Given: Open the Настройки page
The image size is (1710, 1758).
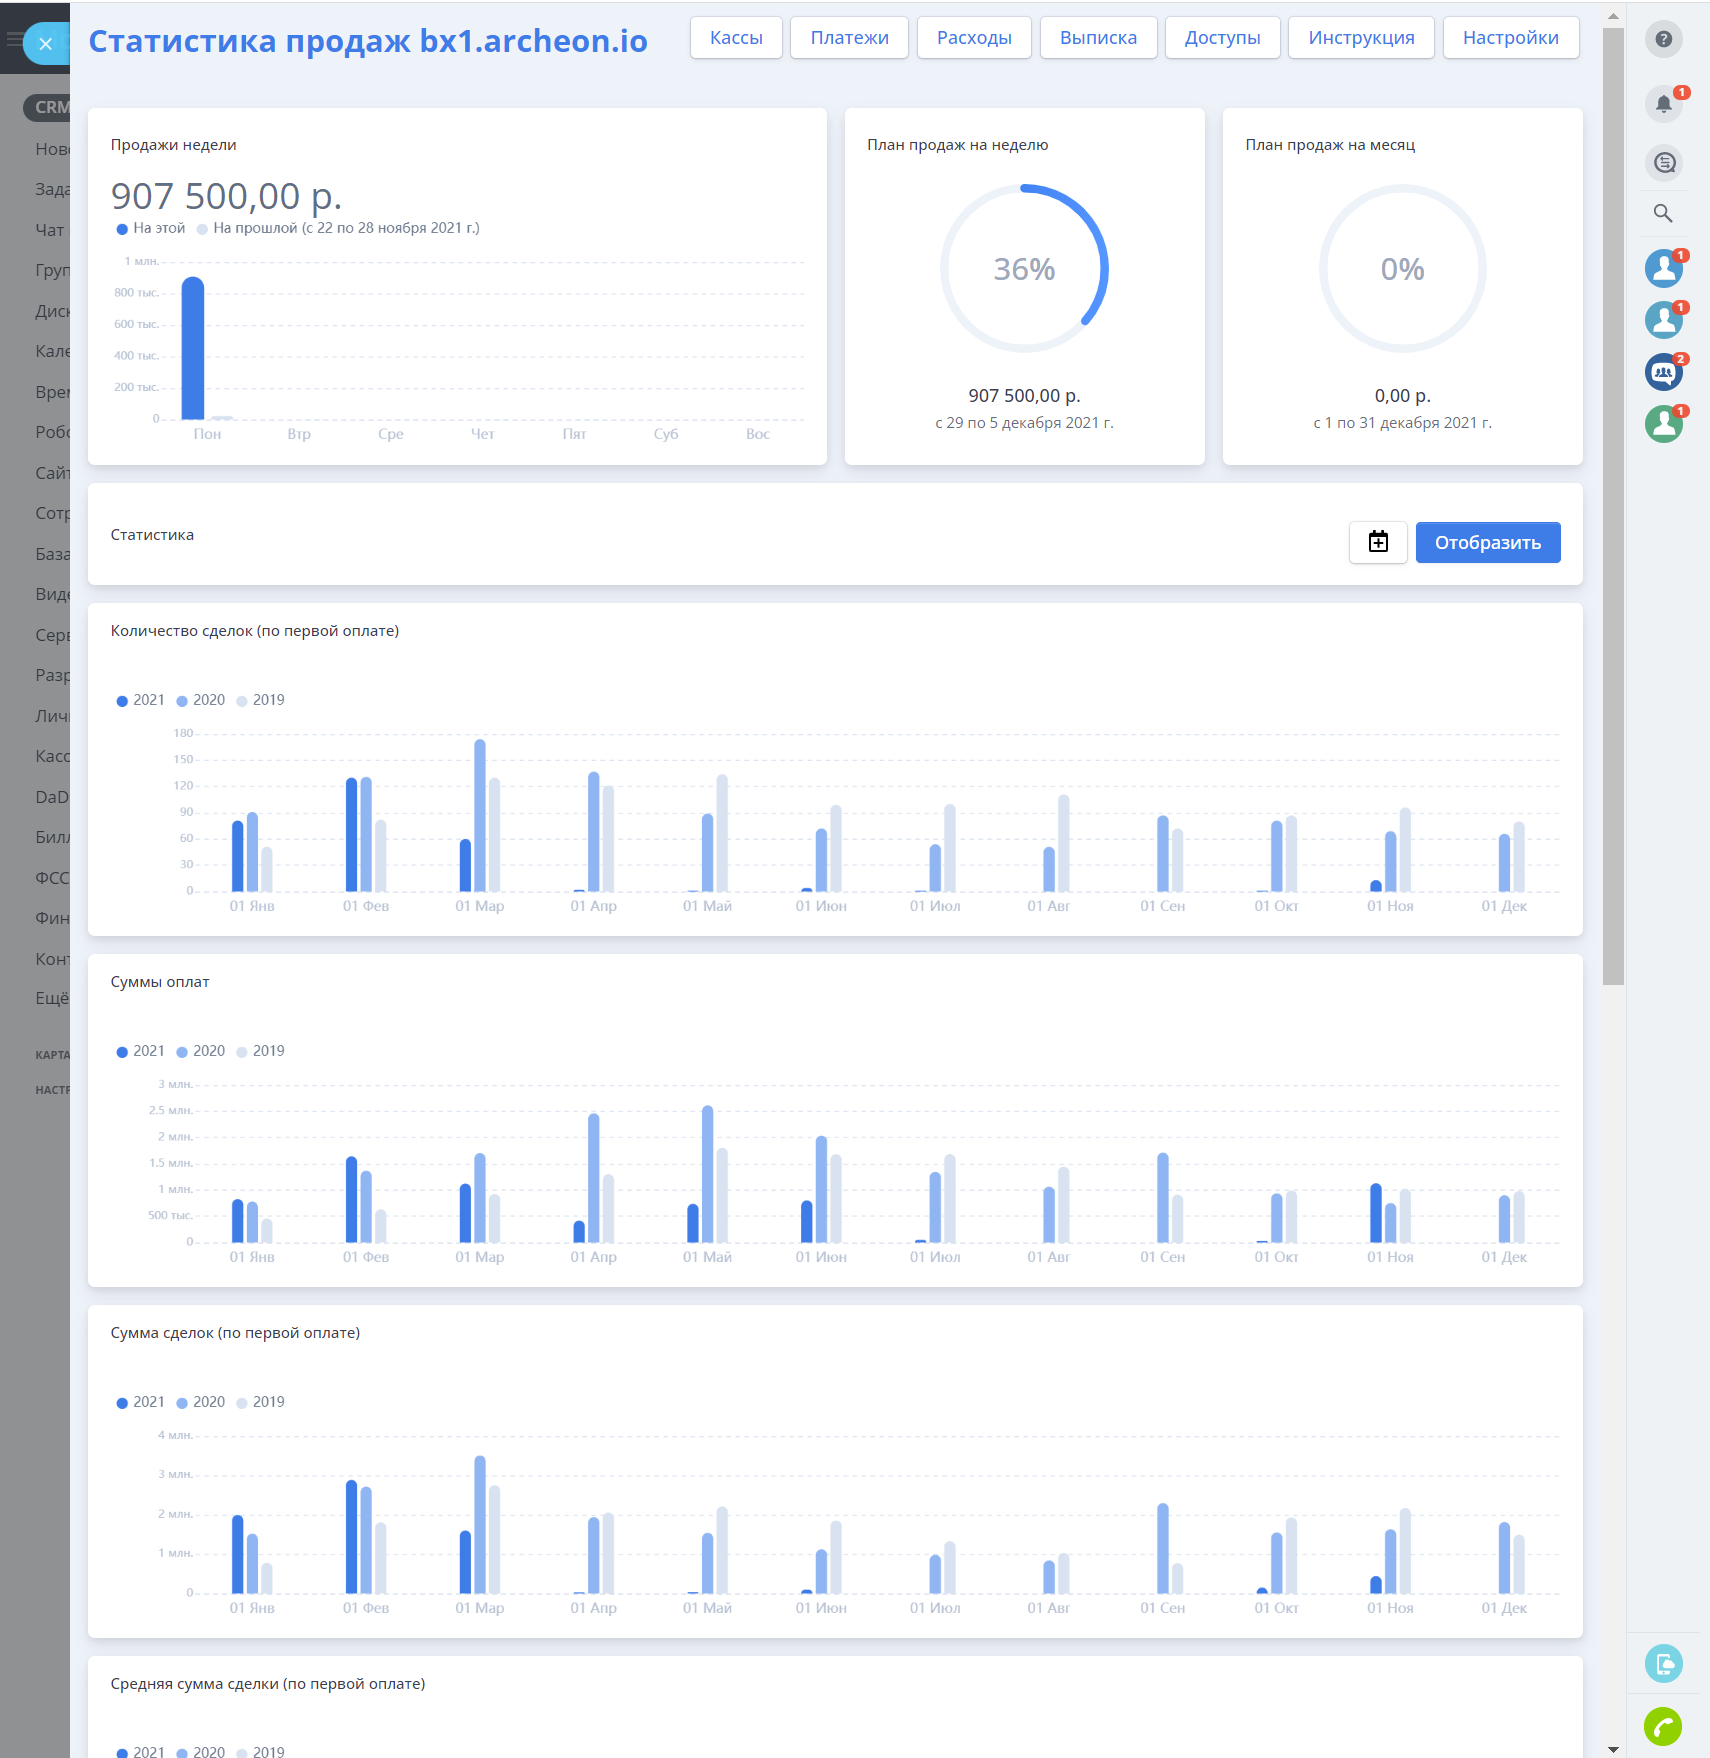Looking at the screenshot, I should [1510, 38].
